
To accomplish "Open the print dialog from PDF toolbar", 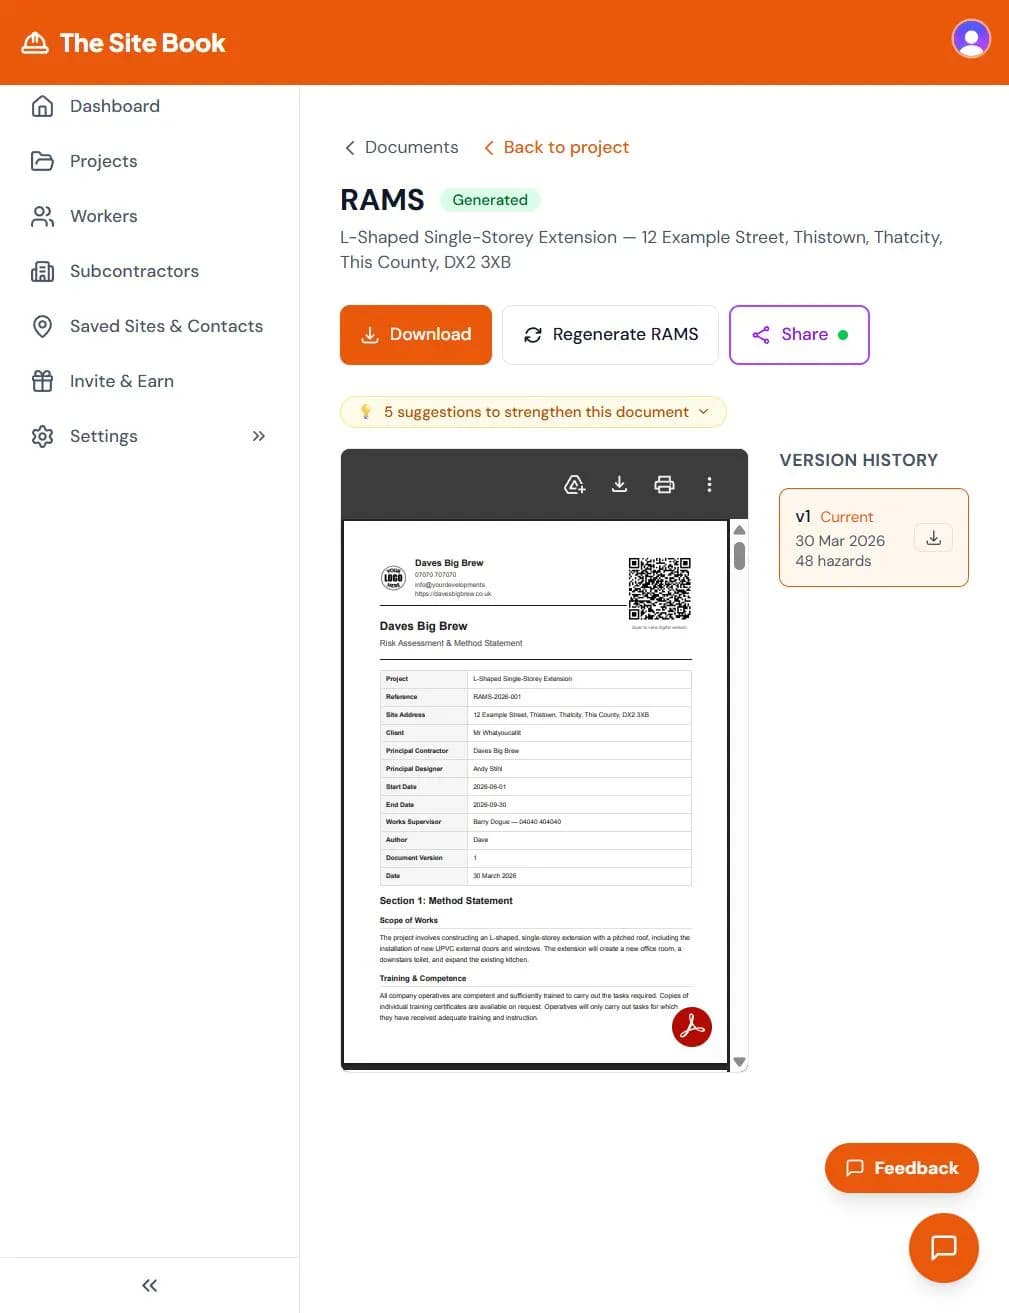I will point(664,484).
